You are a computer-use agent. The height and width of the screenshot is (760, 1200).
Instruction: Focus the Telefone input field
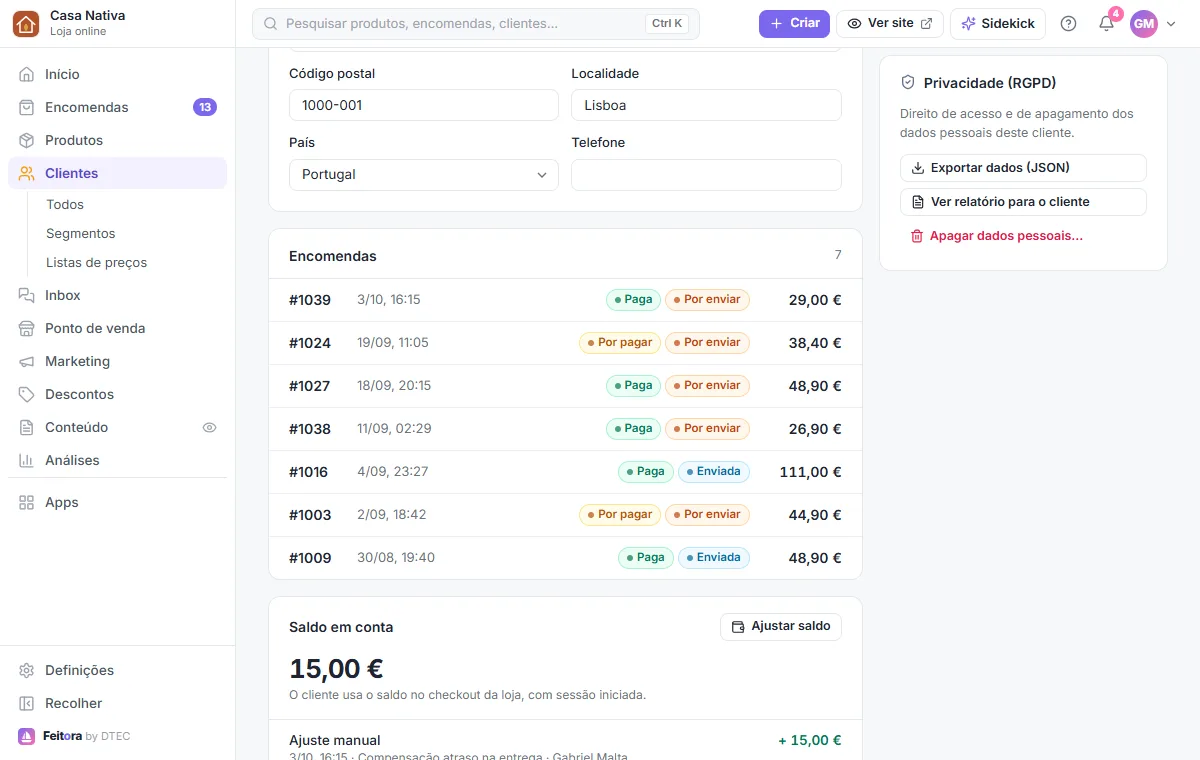click(x=706, y=174)
